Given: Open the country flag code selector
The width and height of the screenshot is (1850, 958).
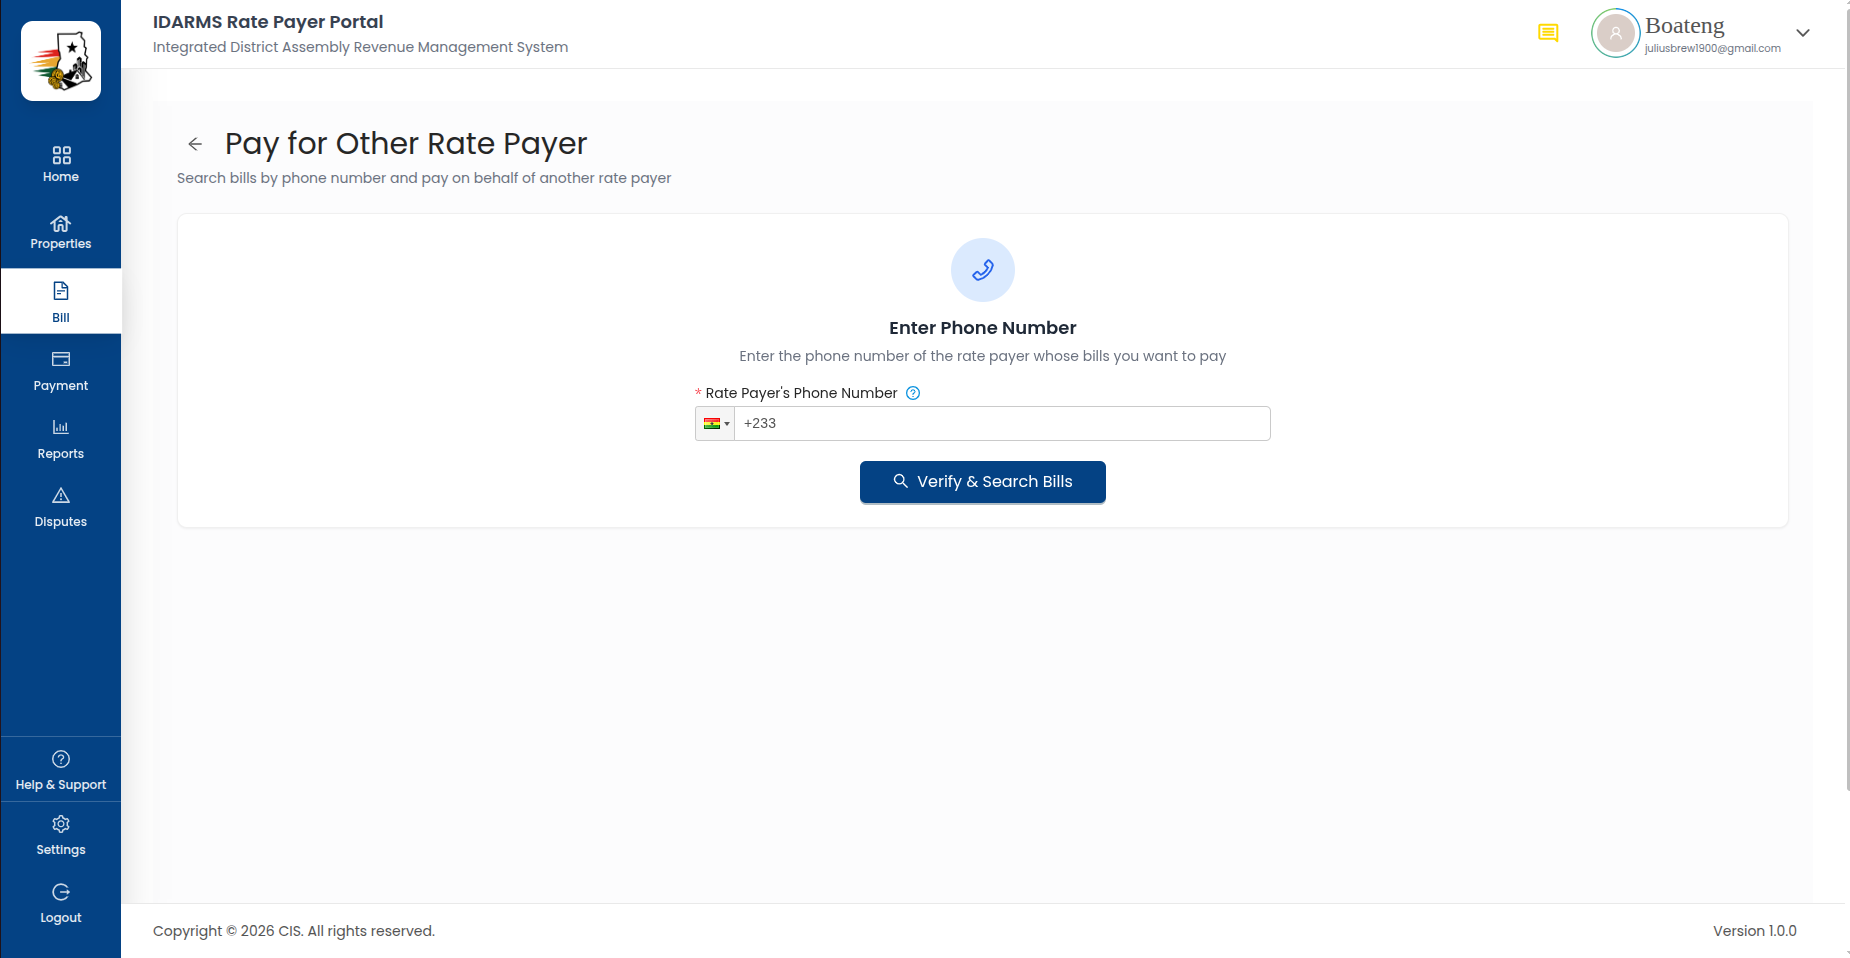Looking at the screenshot, I should (715, 424).
